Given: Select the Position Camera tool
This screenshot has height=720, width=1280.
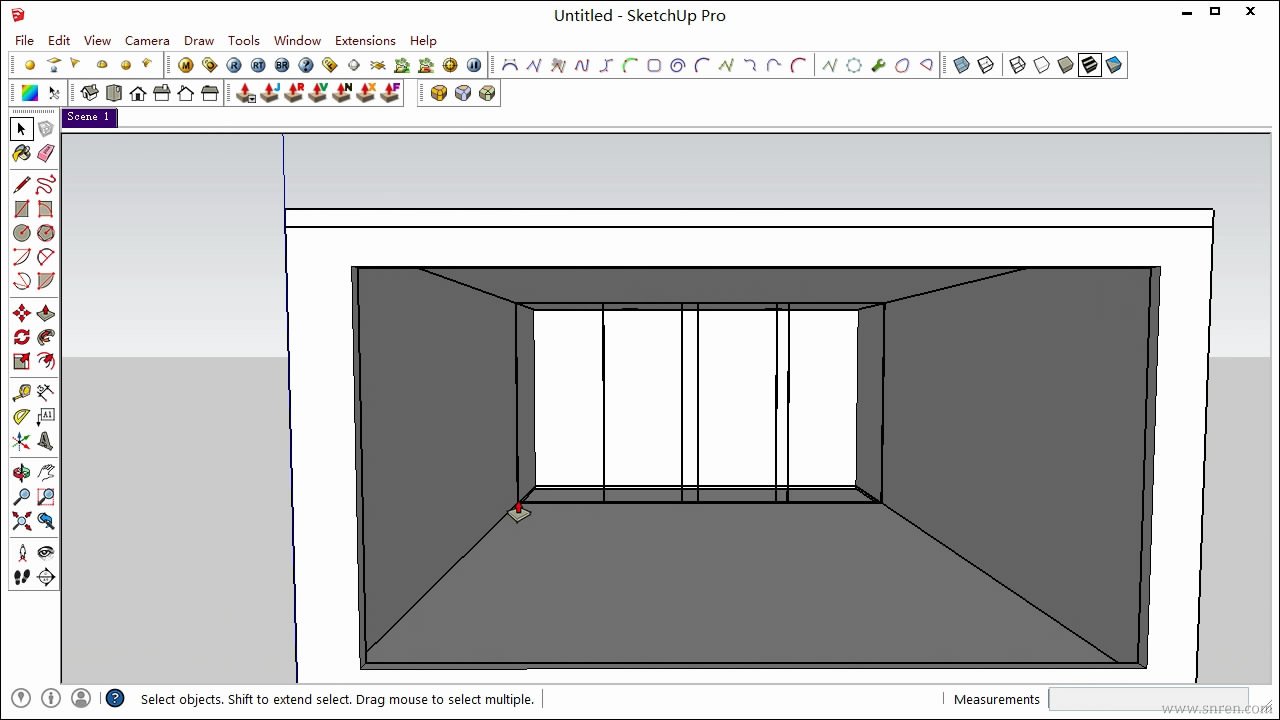Looking at the screenshot, I should [x=21, y=553].
